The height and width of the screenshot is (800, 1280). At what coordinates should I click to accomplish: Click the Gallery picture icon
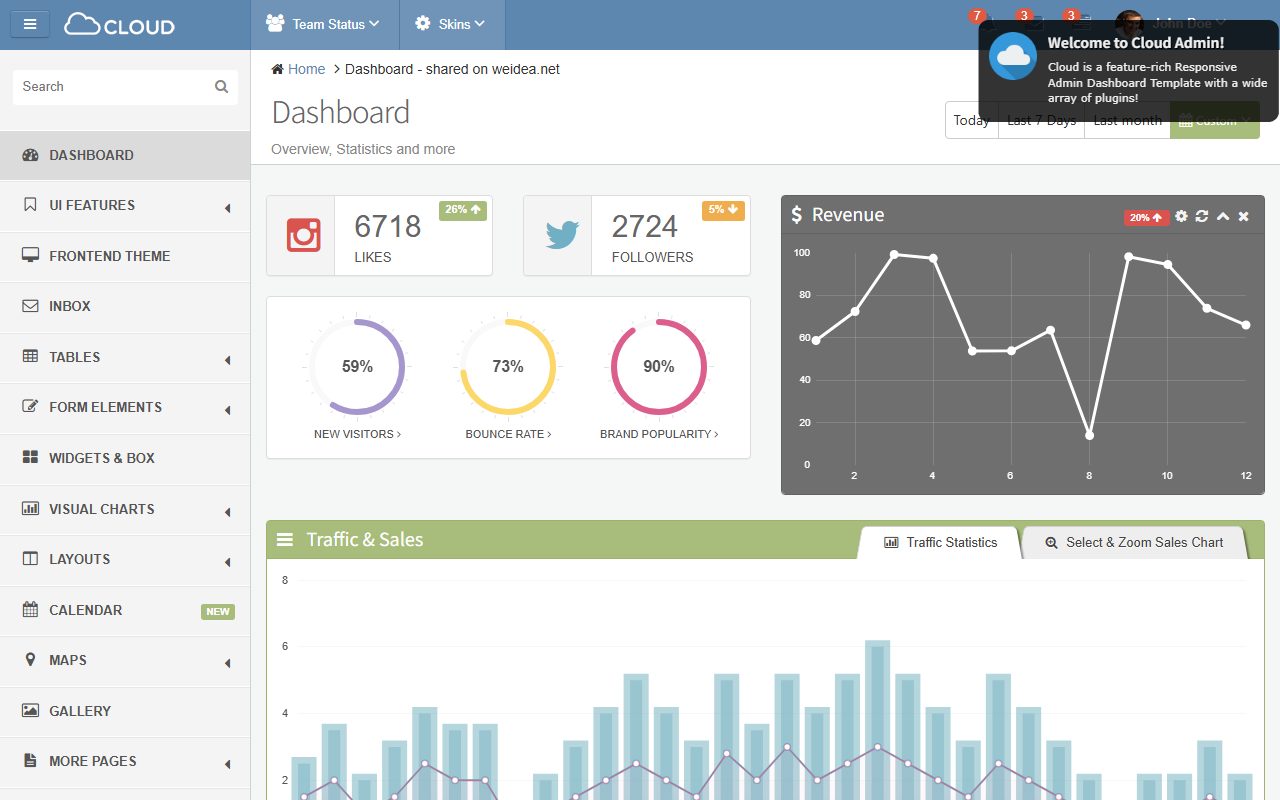pyautogui.click(x=30, y=711)
